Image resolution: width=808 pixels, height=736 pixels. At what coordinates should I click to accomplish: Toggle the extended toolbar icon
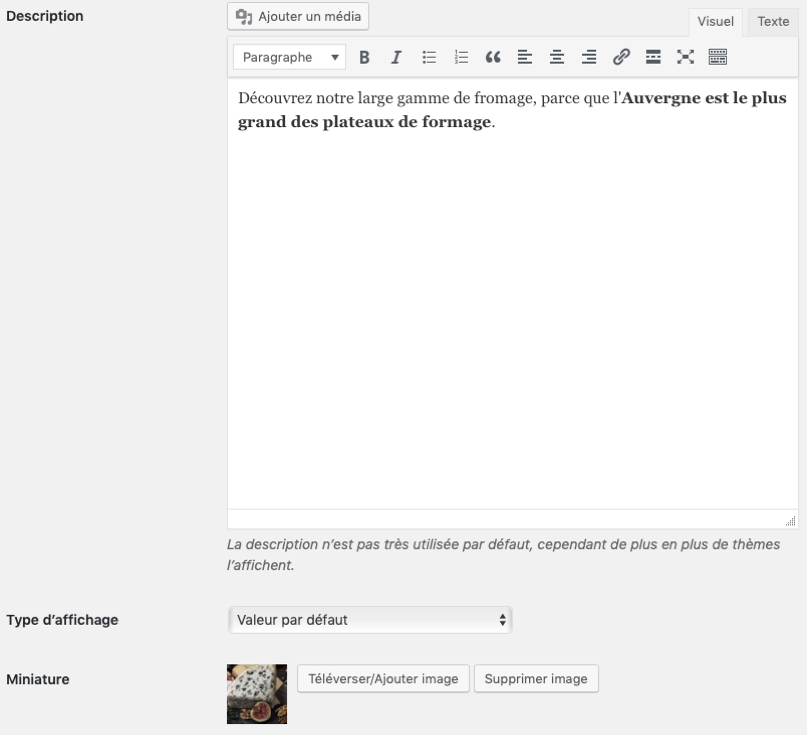click(717, 58)
